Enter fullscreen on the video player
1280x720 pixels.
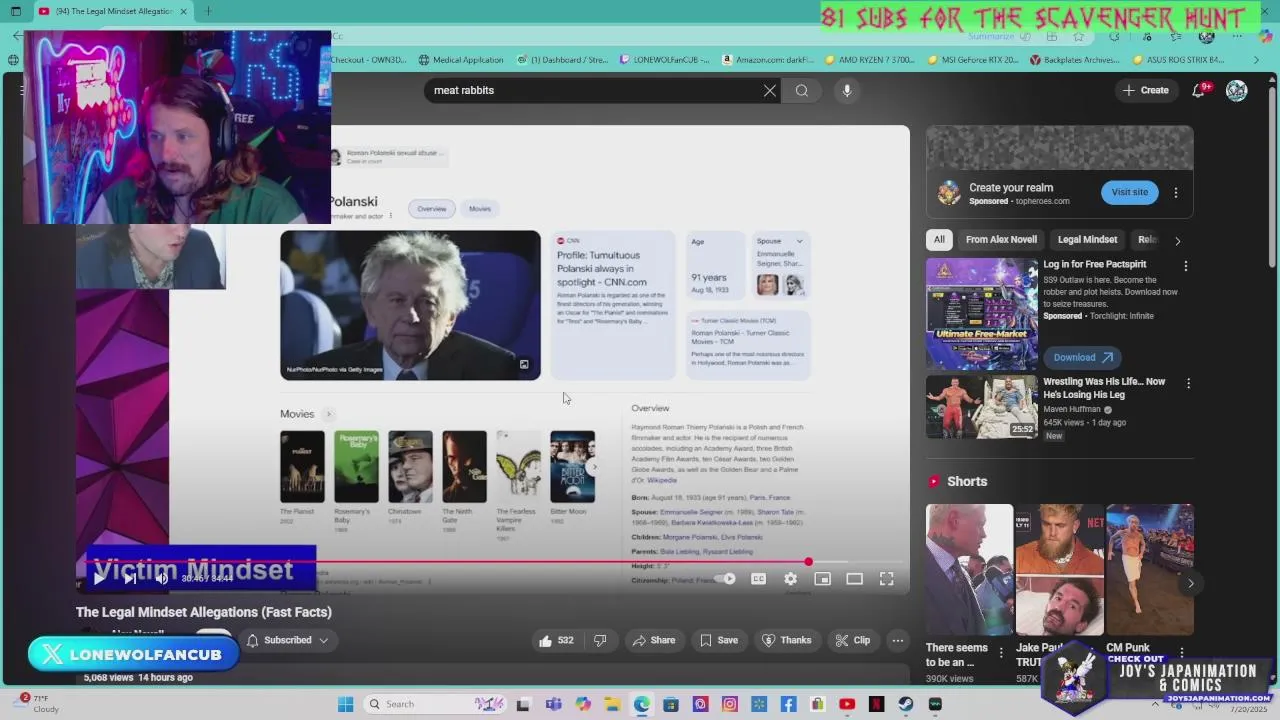tap(886, 579)
